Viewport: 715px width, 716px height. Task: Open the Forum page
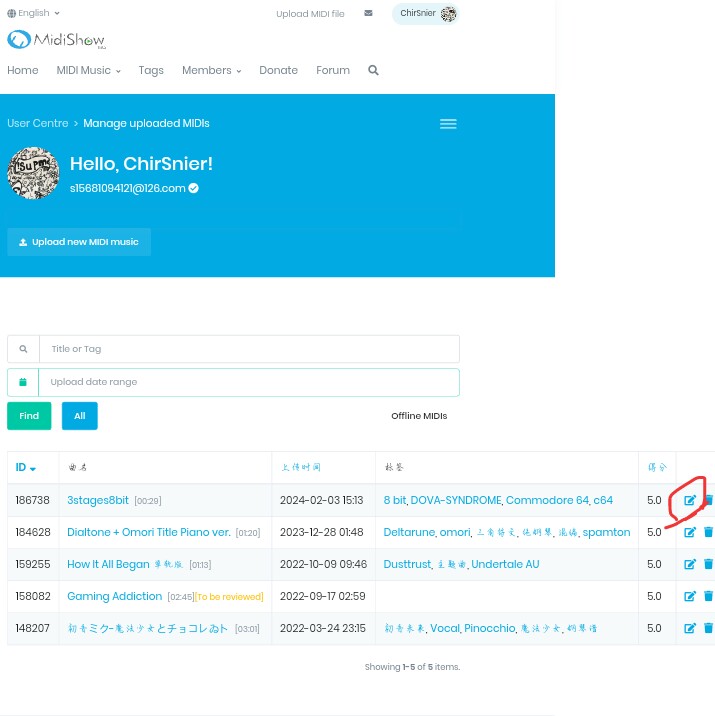tap(332, 70)
